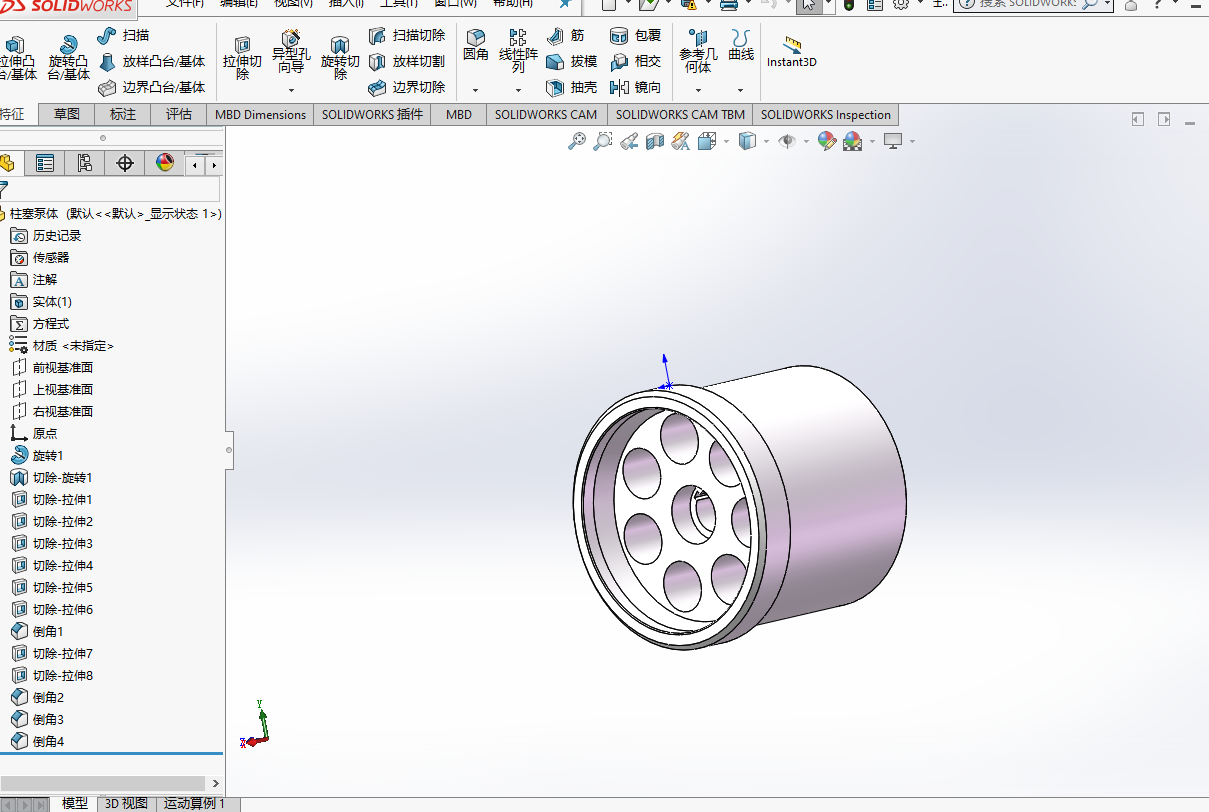Screen dimensions: 1209x812
Task: Open the ConfigurationManager panel tab
Action: click(84, 163)
